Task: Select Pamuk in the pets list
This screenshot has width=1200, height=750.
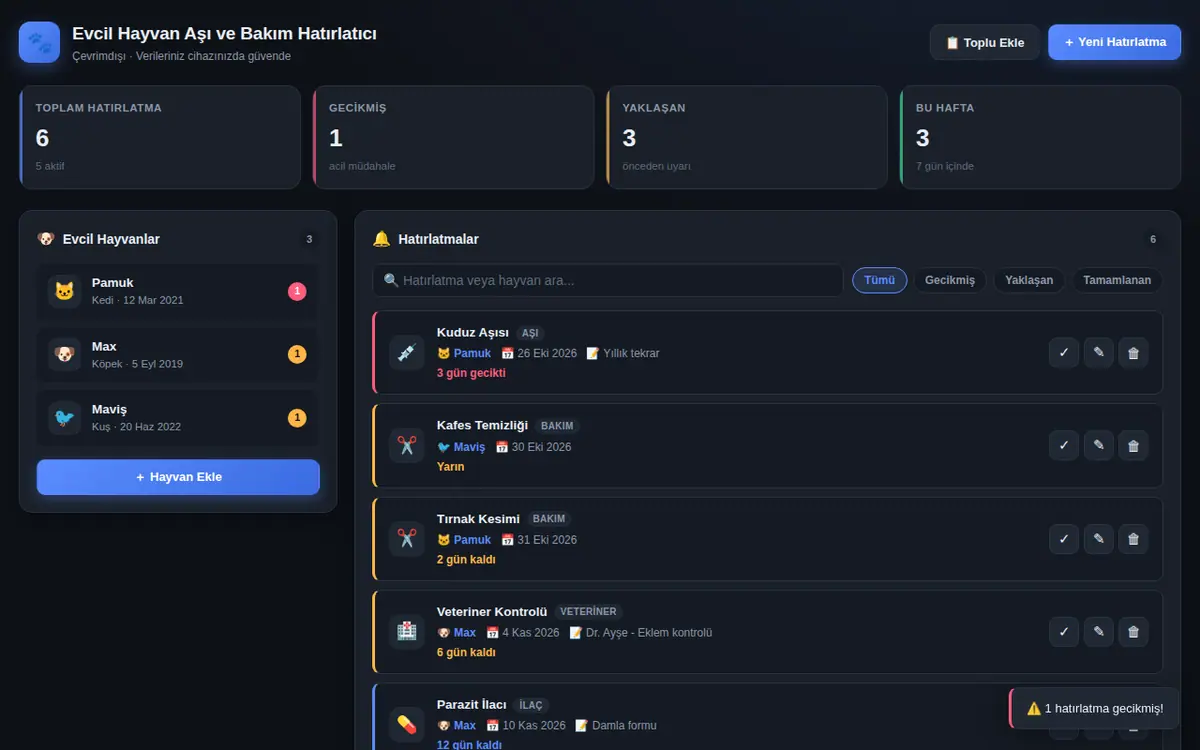Action: tap(178, 291)
